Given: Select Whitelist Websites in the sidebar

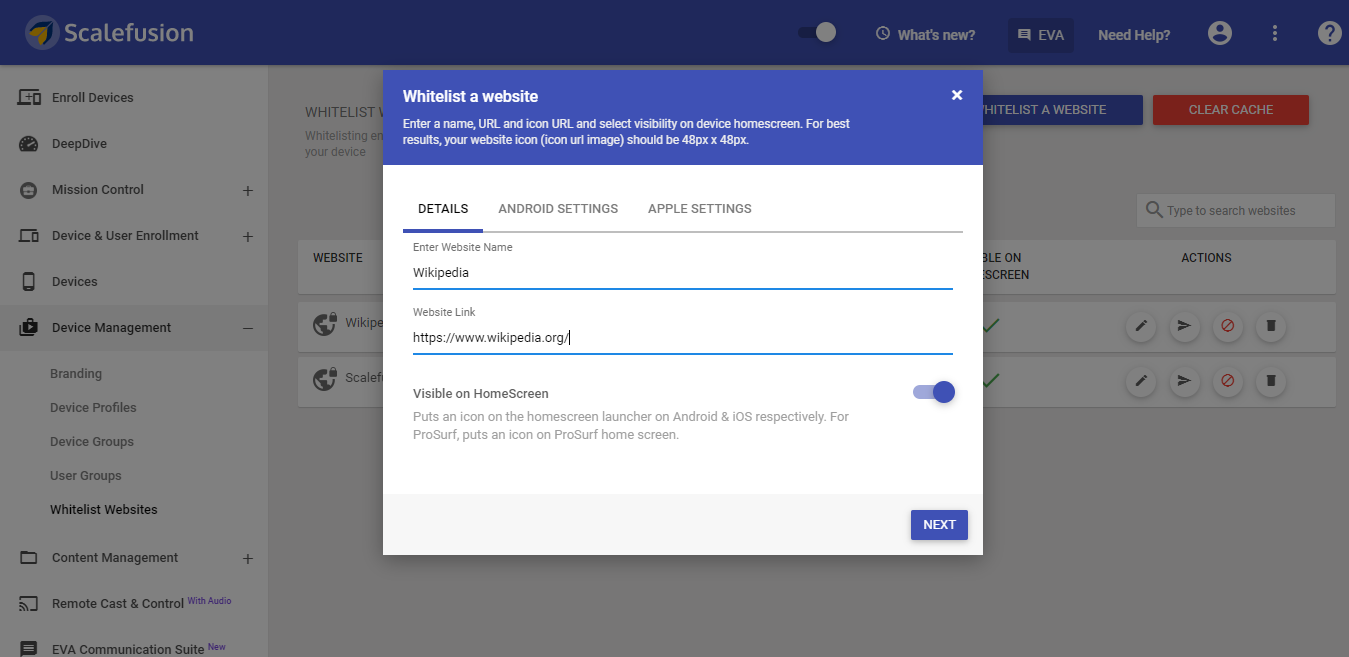Looking at the screenshot, I should click(x=104, y=510).
